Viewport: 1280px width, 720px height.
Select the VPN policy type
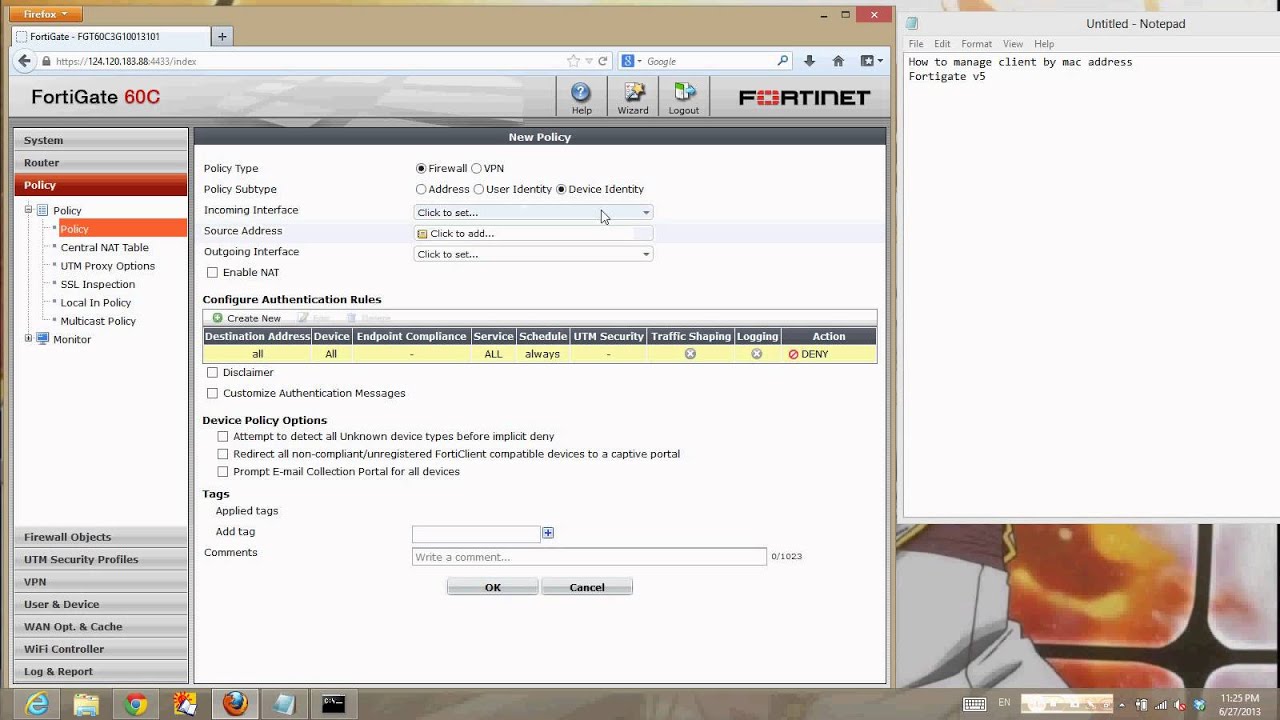(x=476, y=169)
